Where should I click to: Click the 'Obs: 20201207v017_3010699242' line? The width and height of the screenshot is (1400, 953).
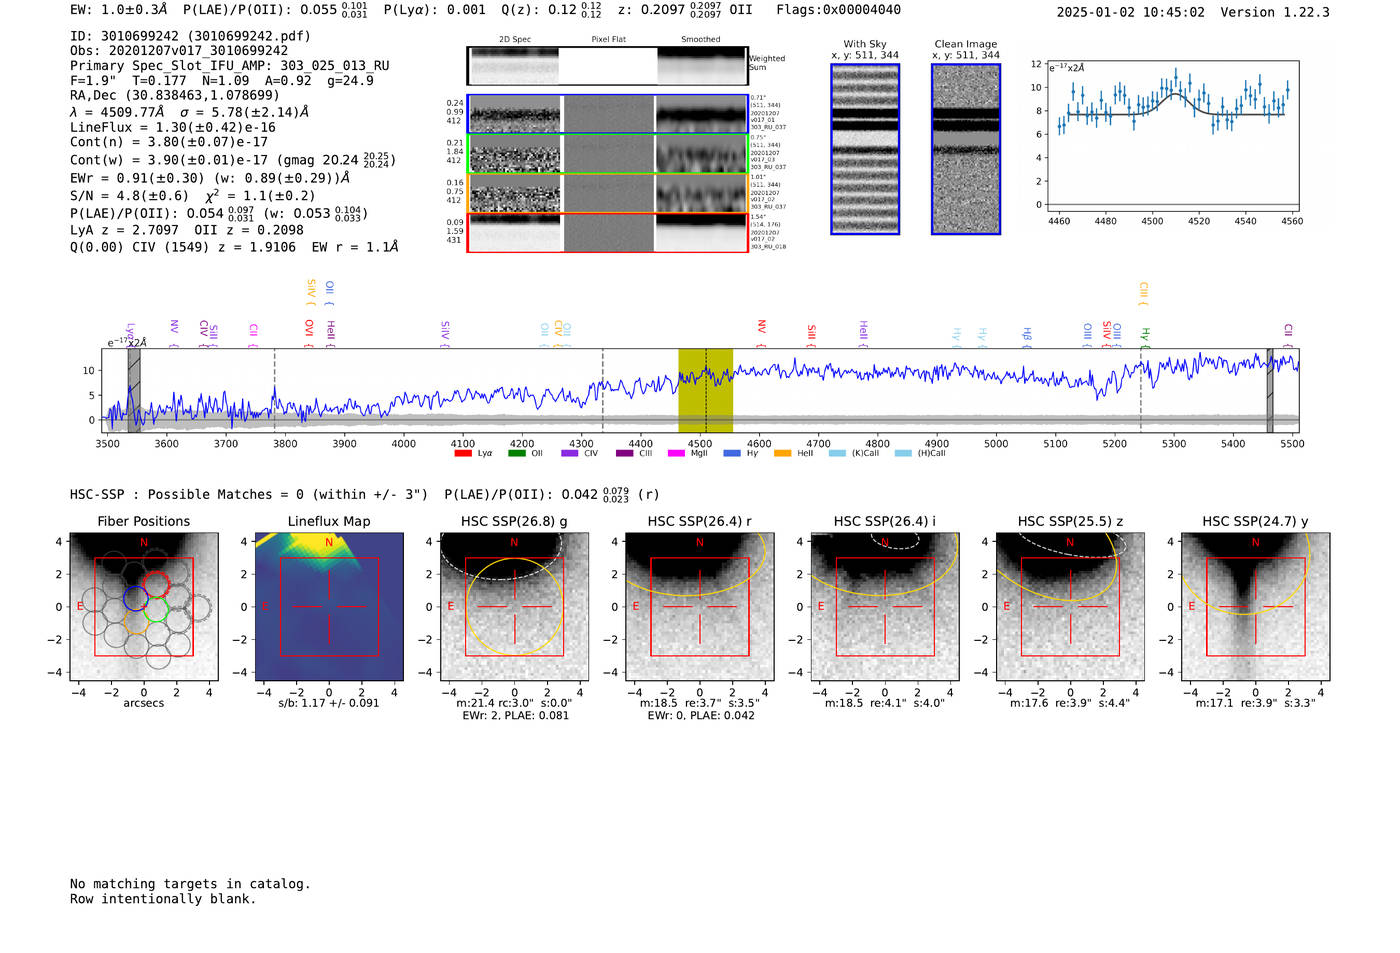[x=179, y=51]
